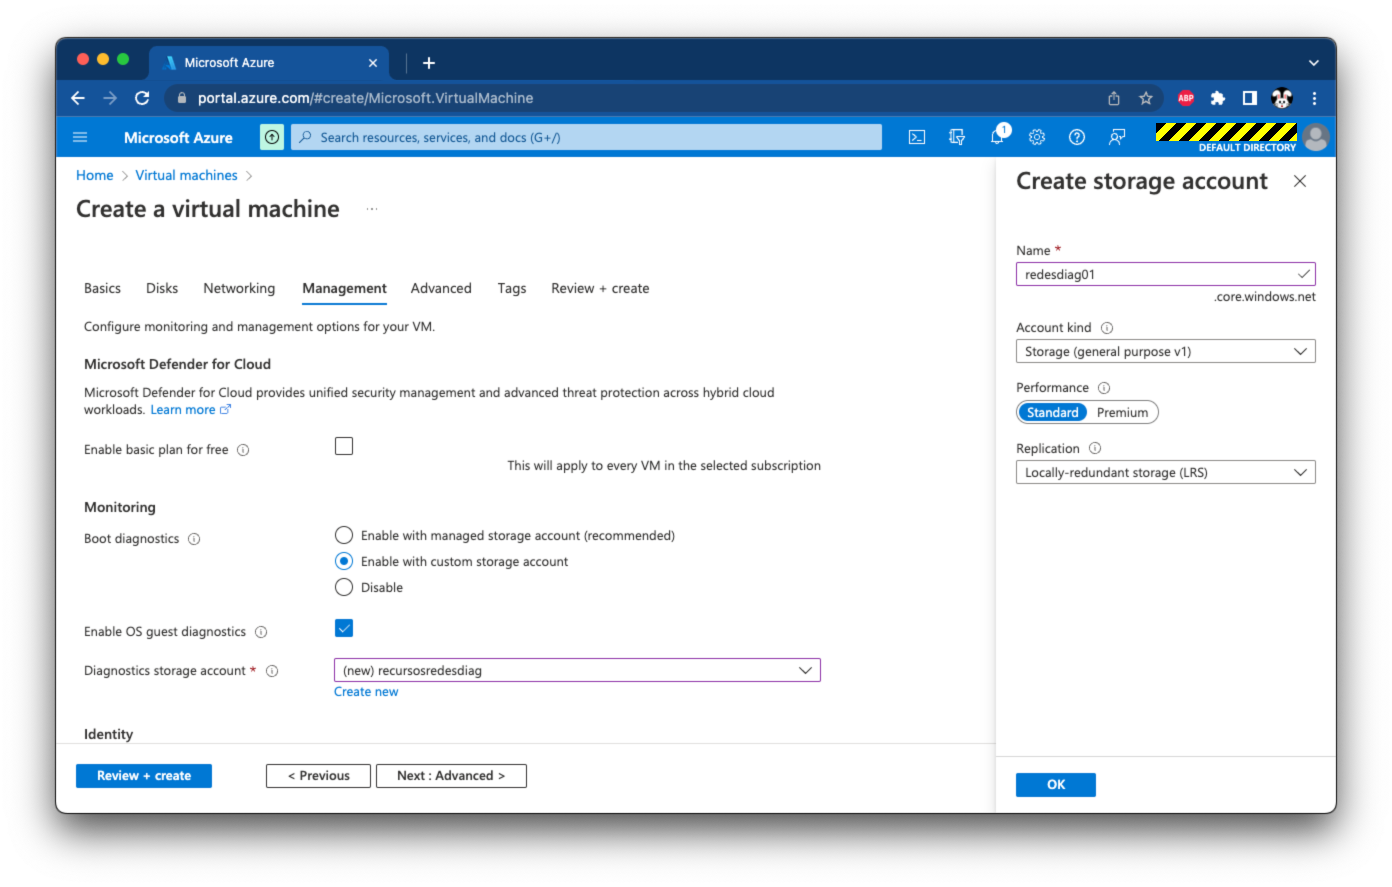
Task: Click the feedback icon in header
Action: coord(1117,138)
